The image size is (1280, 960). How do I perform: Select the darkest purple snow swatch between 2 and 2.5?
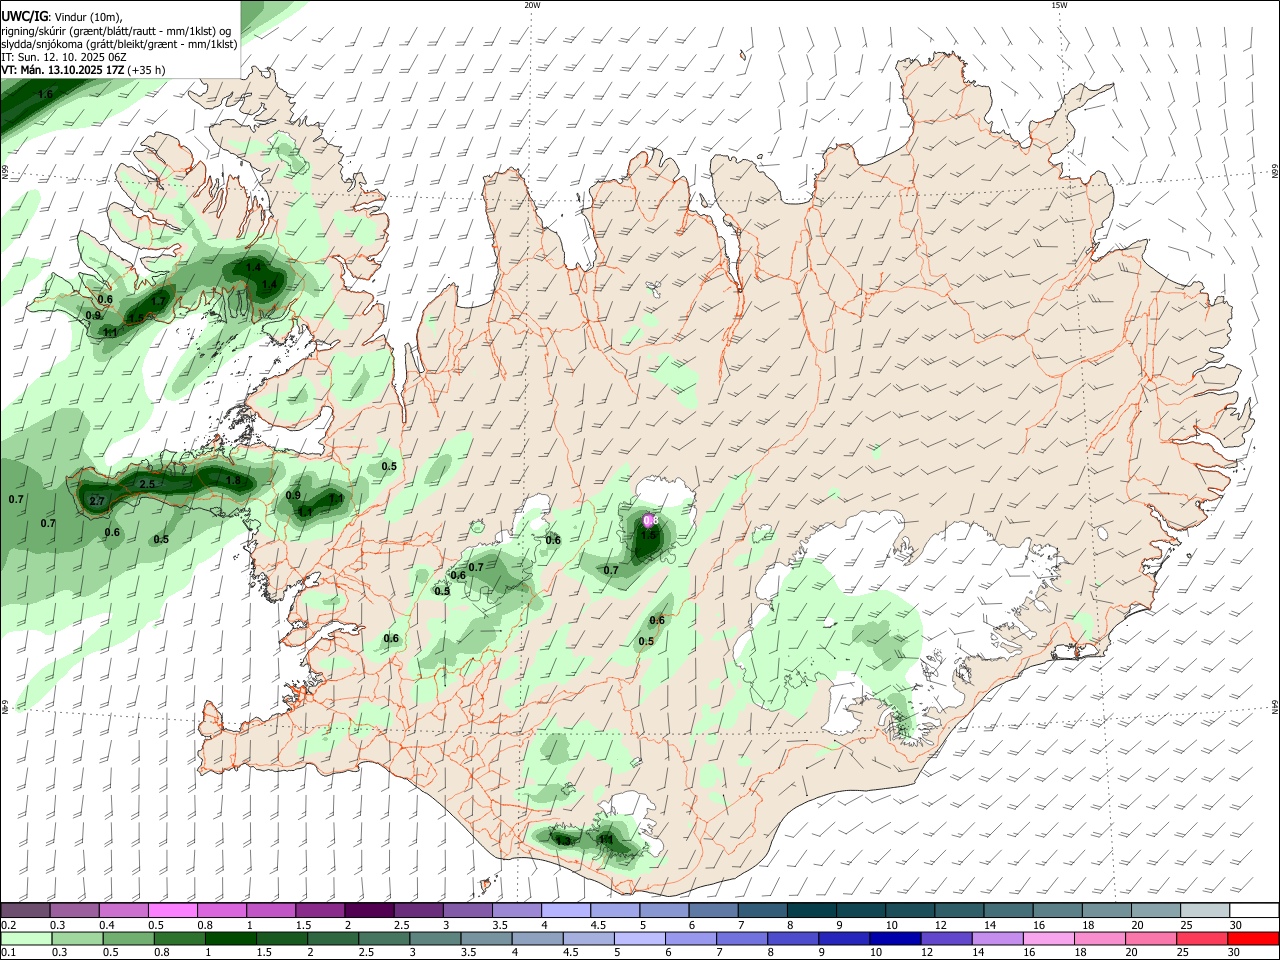point(369,910)
